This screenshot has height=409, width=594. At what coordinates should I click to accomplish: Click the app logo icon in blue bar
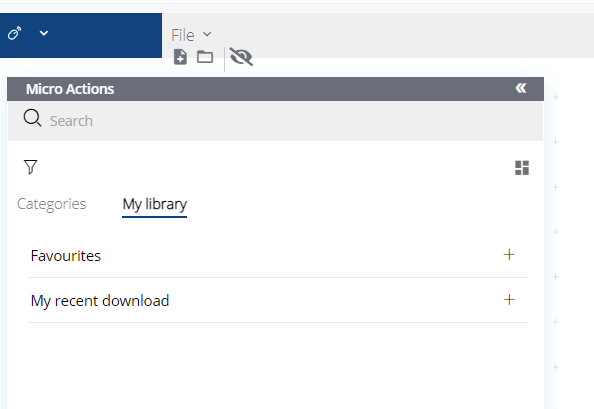(x=15, y=33)
